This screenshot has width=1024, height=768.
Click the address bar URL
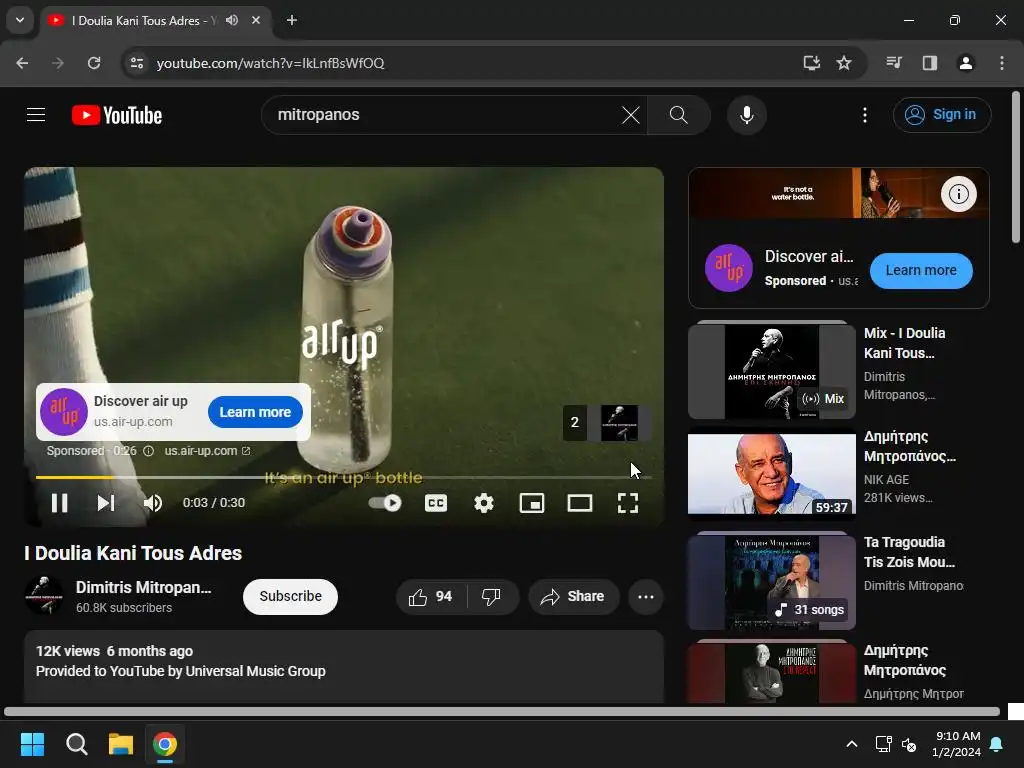(x=270, y=63)
